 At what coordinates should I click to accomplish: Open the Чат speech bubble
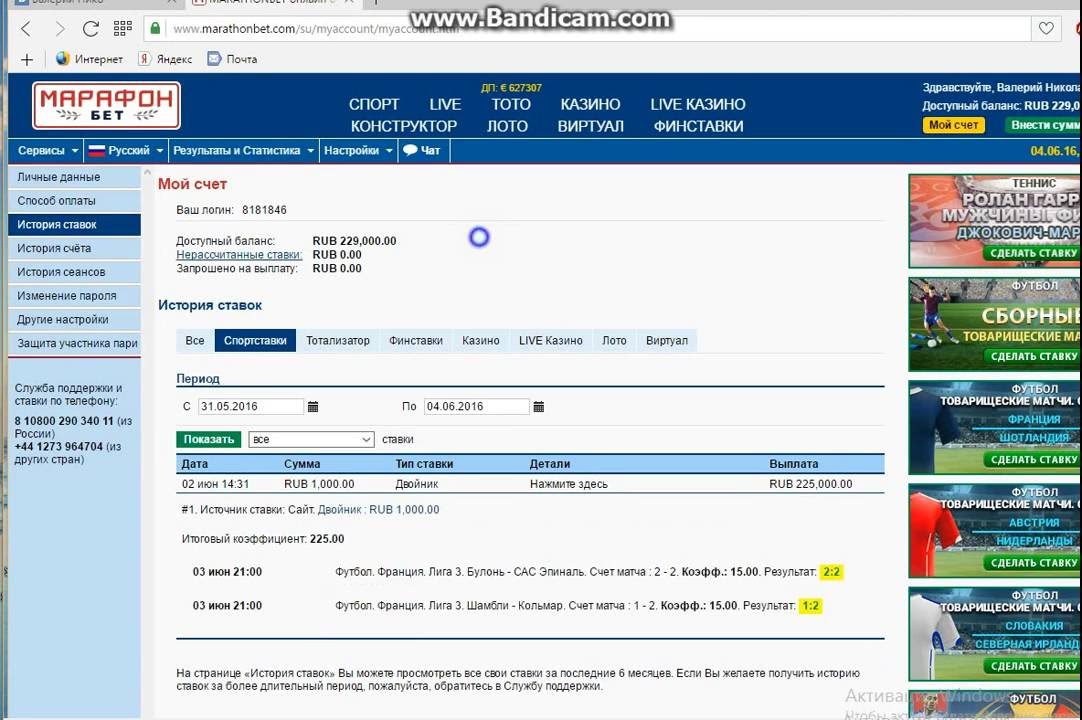click(421, 151)
